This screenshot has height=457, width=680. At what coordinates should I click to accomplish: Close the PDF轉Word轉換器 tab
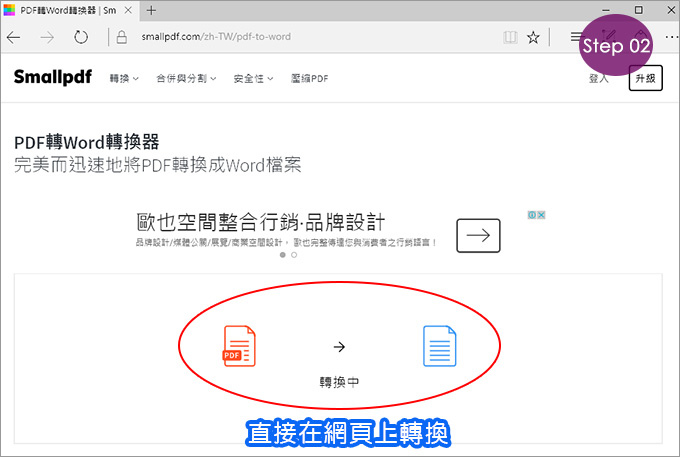coord(128,10)
